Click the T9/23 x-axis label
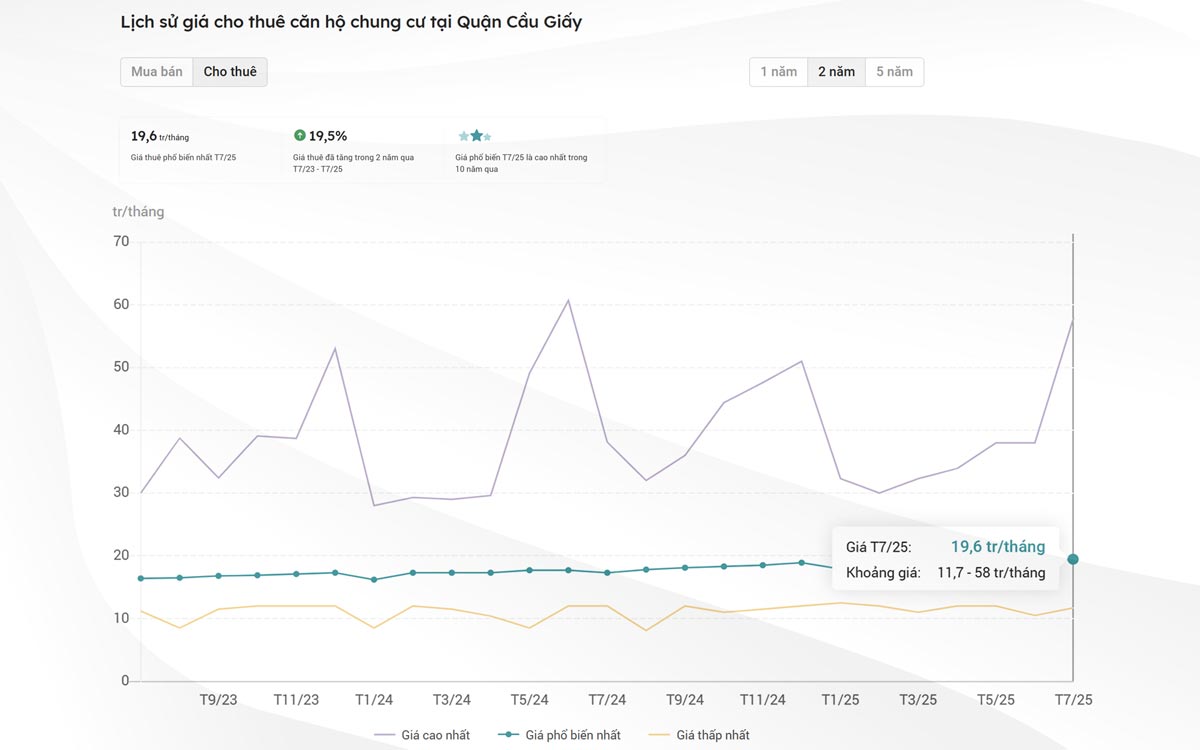The image size is (1200, 750). 219,700
